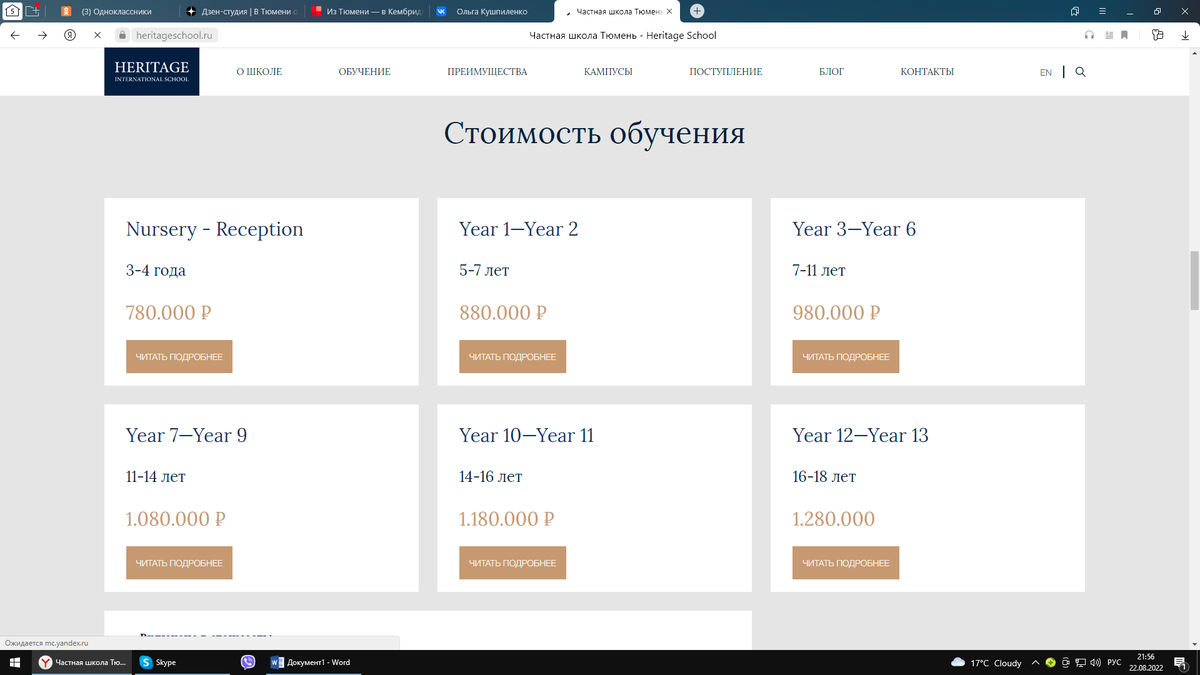Image resolution: width=1200 pixels, height=675 pixels.
Task: Click the 1.180.000 ₽ price
Action: 507,519
